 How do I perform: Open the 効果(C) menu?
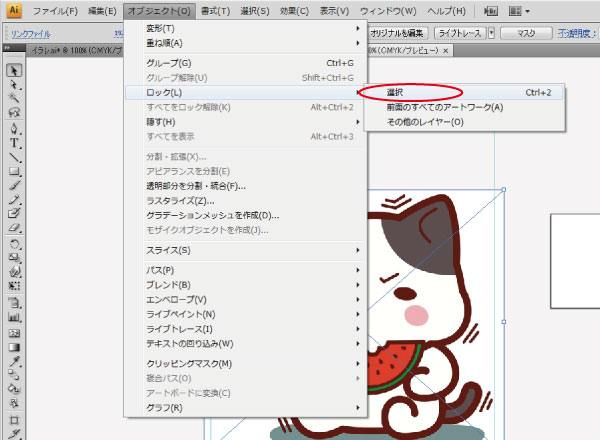pyautogui.click(x=294, y=11)
